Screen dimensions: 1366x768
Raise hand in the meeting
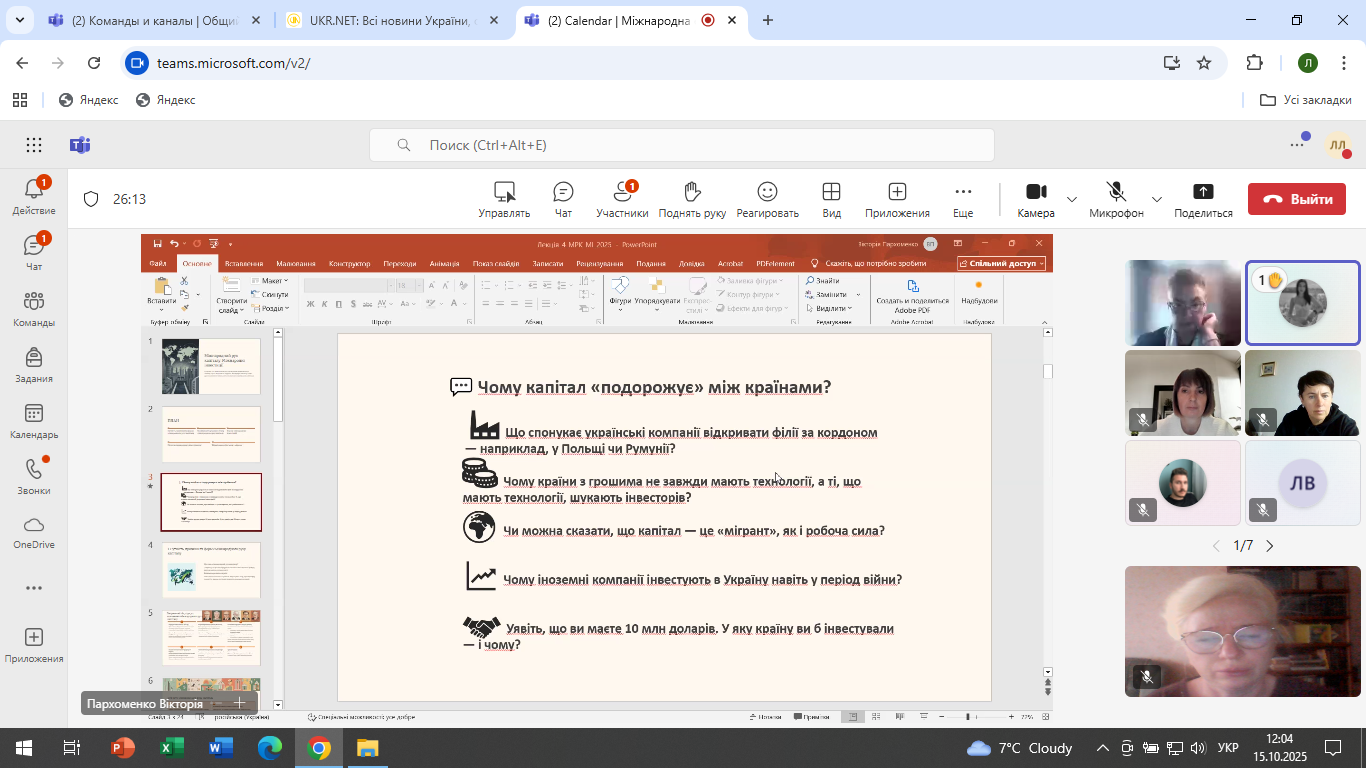tap(692, 198)
